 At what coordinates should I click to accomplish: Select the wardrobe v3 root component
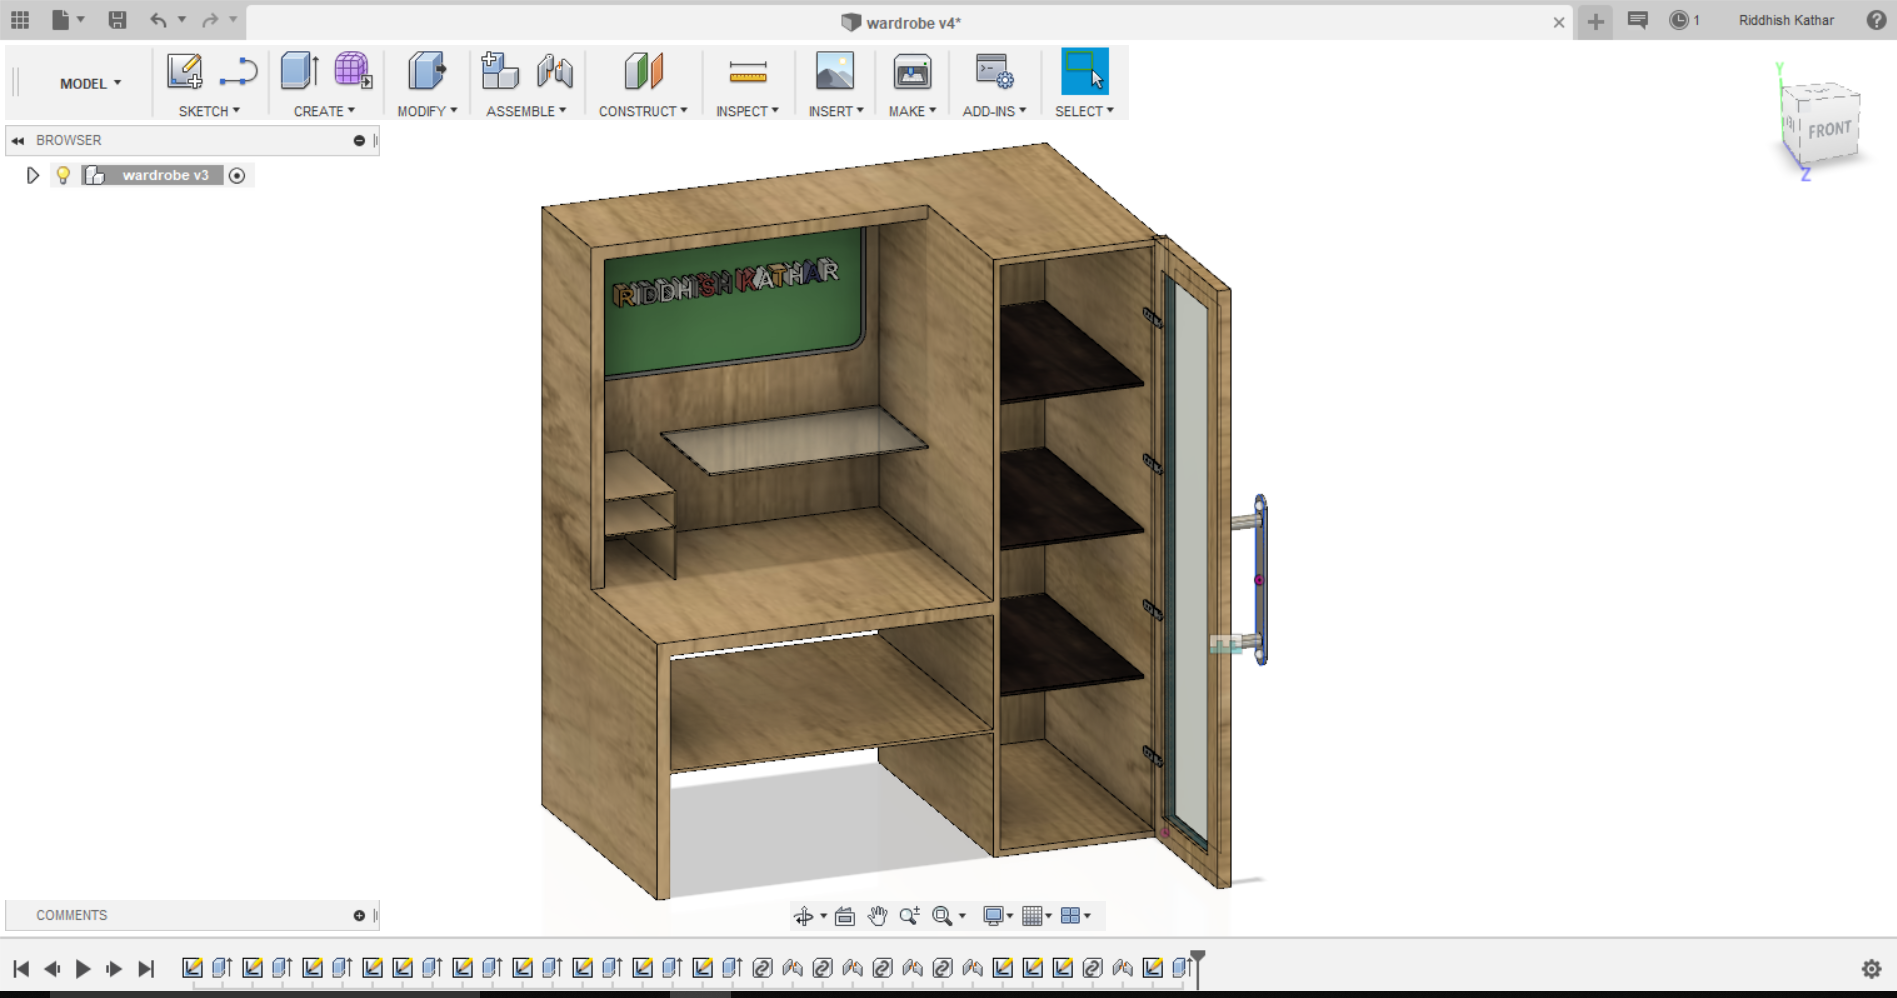tap(165, 176)
